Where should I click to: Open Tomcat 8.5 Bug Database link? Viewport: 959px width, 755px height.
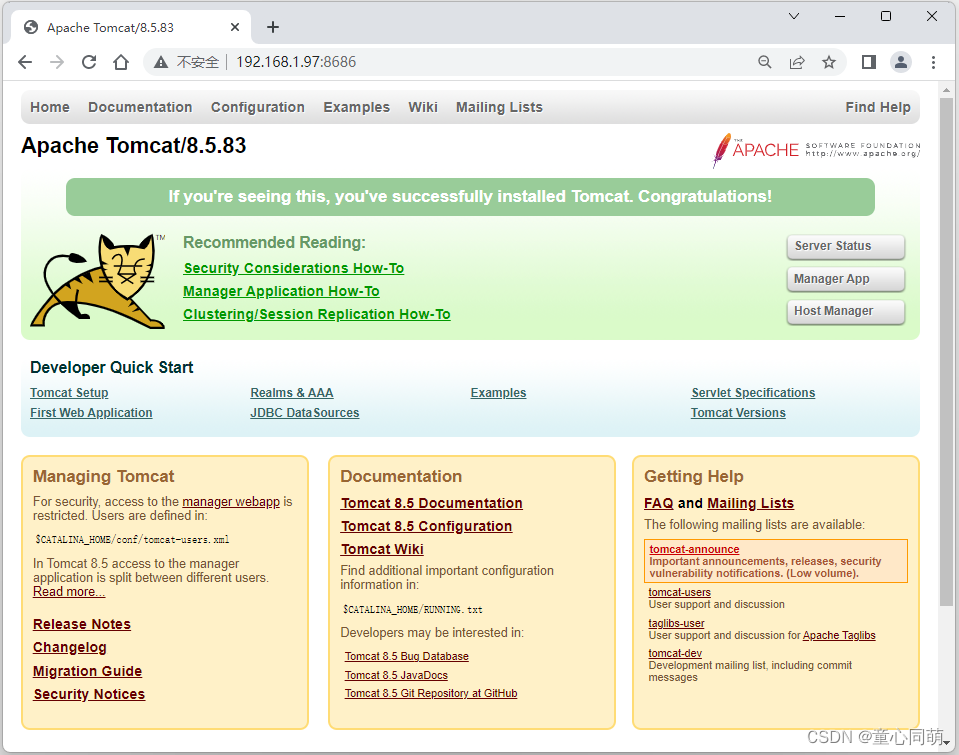[407, 656]
